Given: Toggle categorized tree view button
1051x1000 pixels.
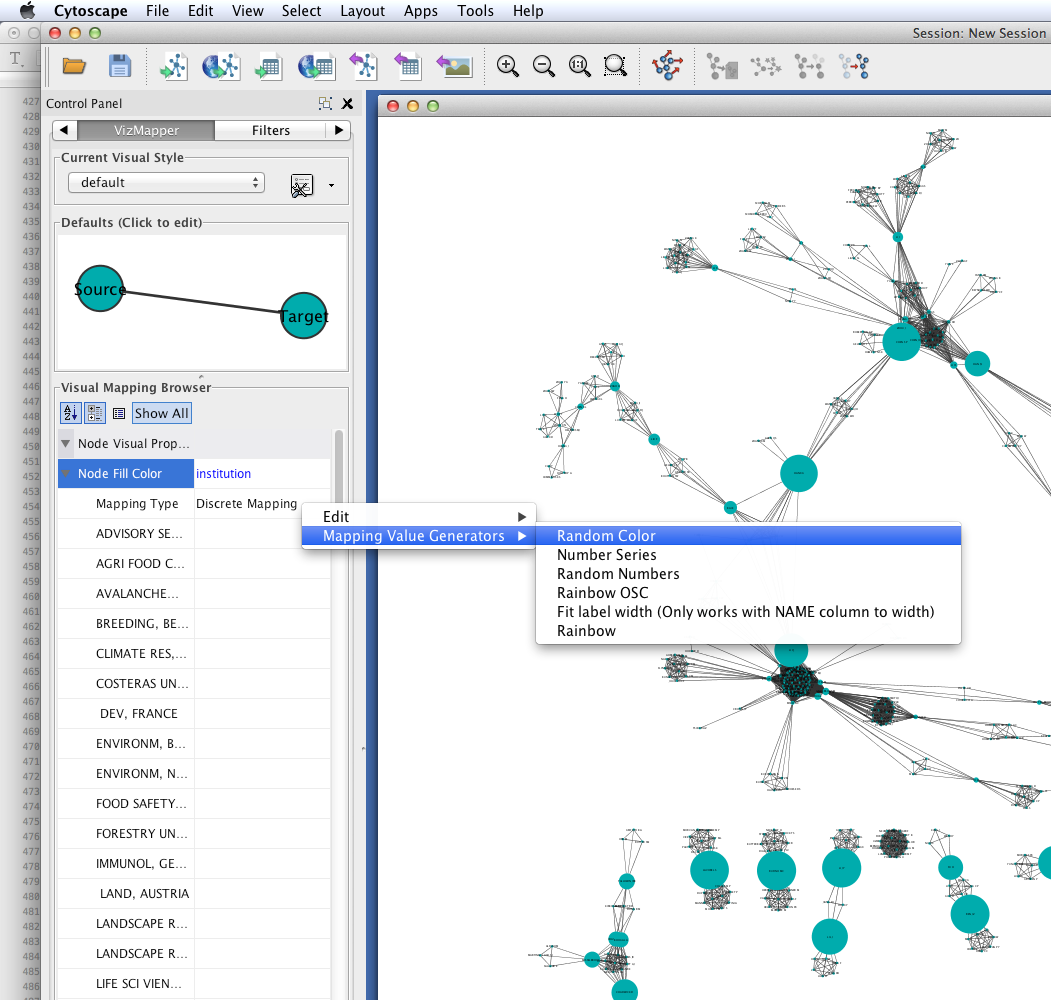Looking at the screenshot, I should (95, 413).
